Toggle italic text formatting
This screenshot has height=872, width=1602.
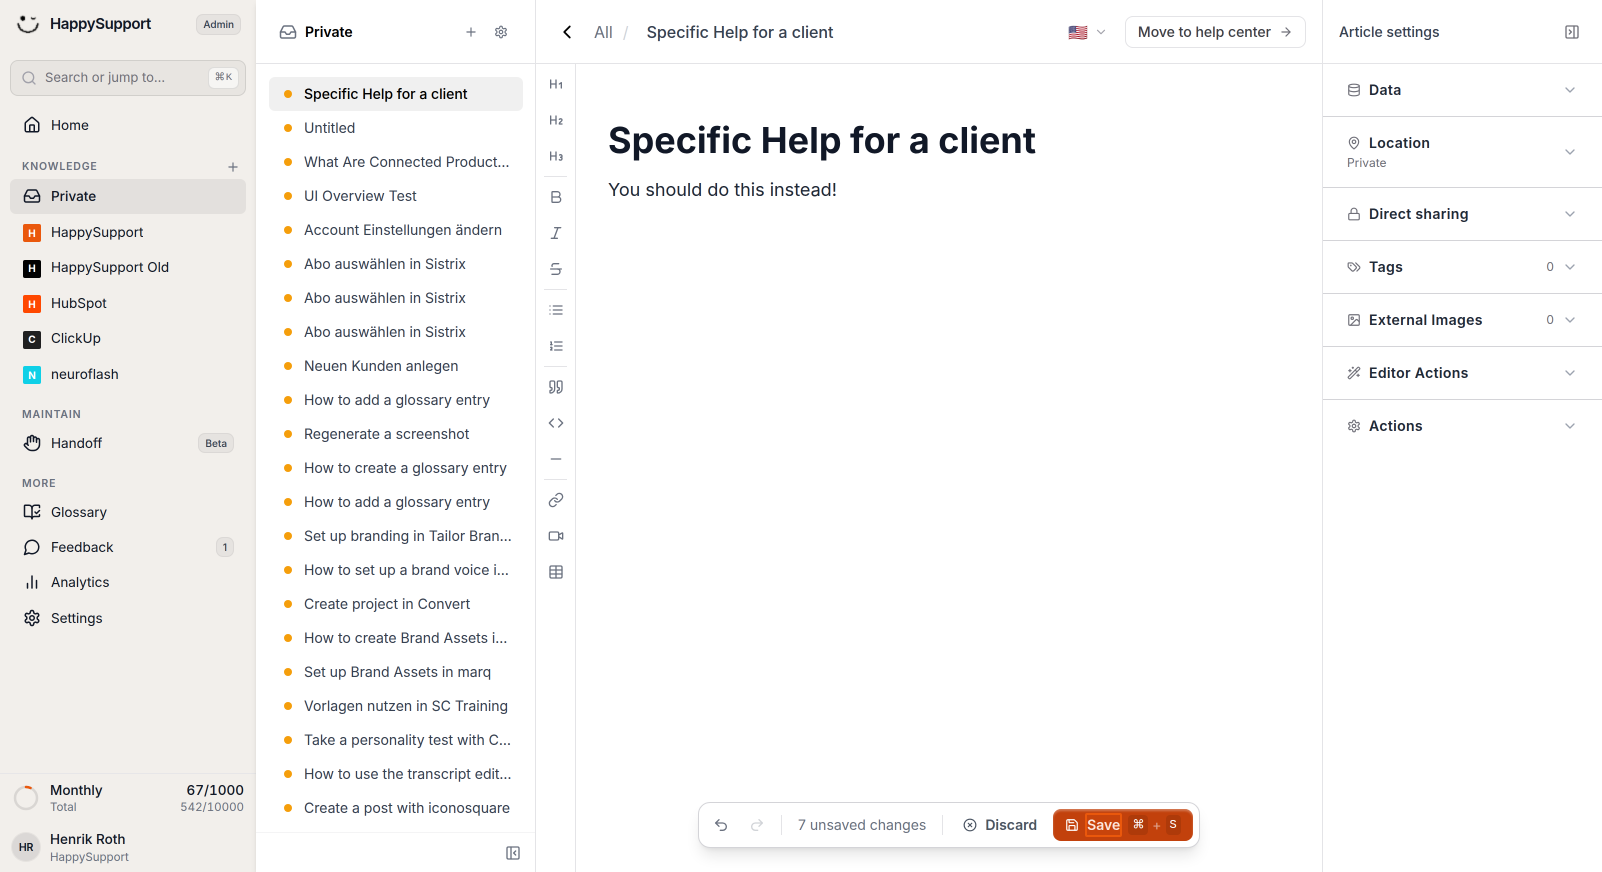[556, 233]
